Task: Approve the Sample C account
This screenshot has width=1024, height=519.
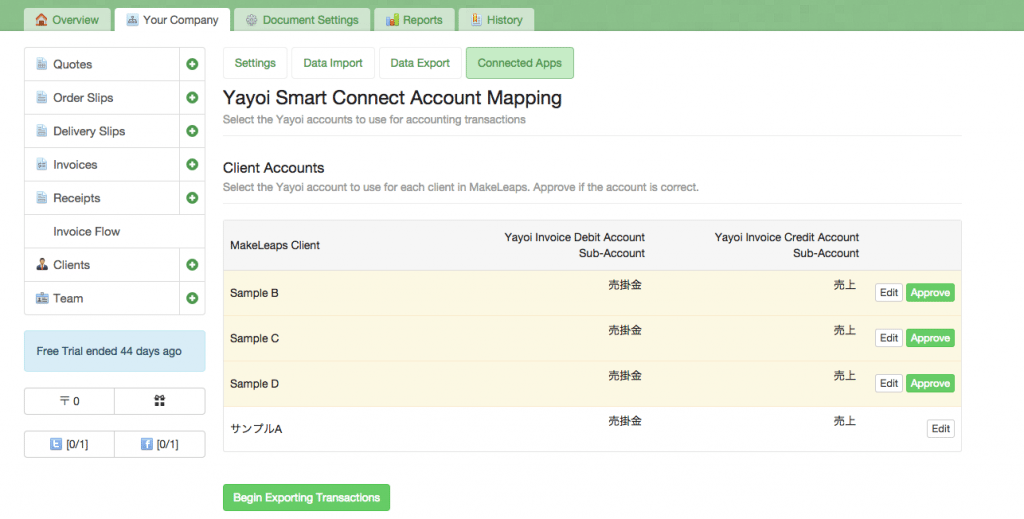Action: pyautogui.click(x=930, y=338)
